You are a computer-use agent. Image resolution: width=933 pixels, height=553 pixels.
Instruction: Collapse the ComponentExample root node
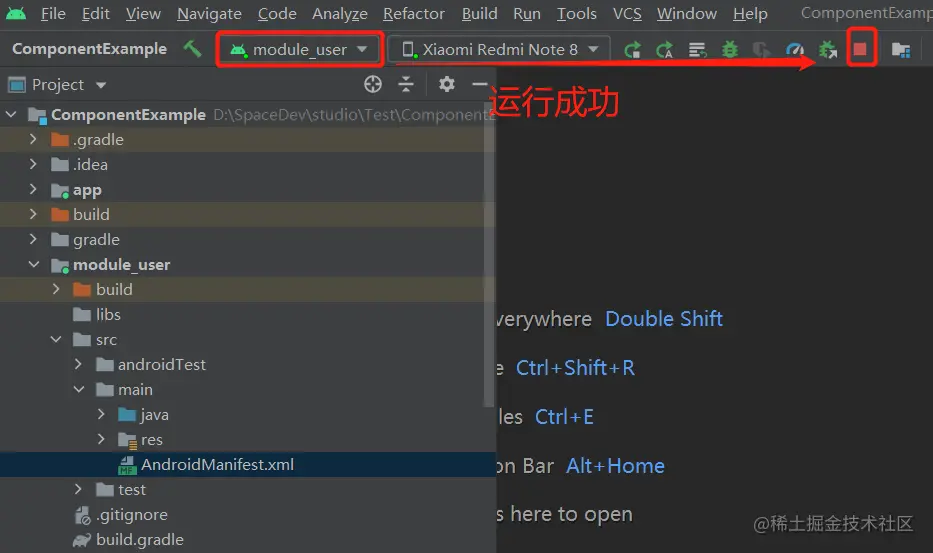[x=11, y=114]
